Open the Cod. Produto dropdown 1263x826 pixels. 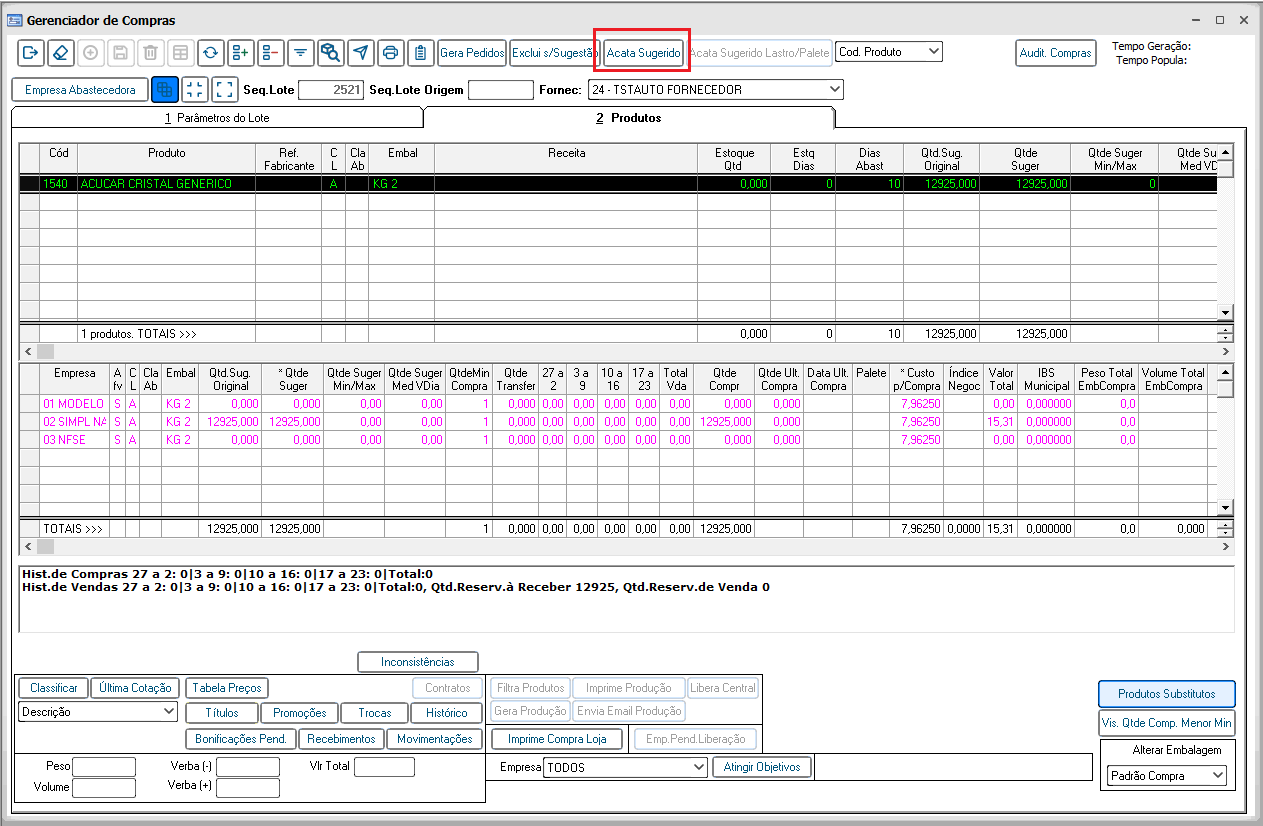[x=888, y=52]
